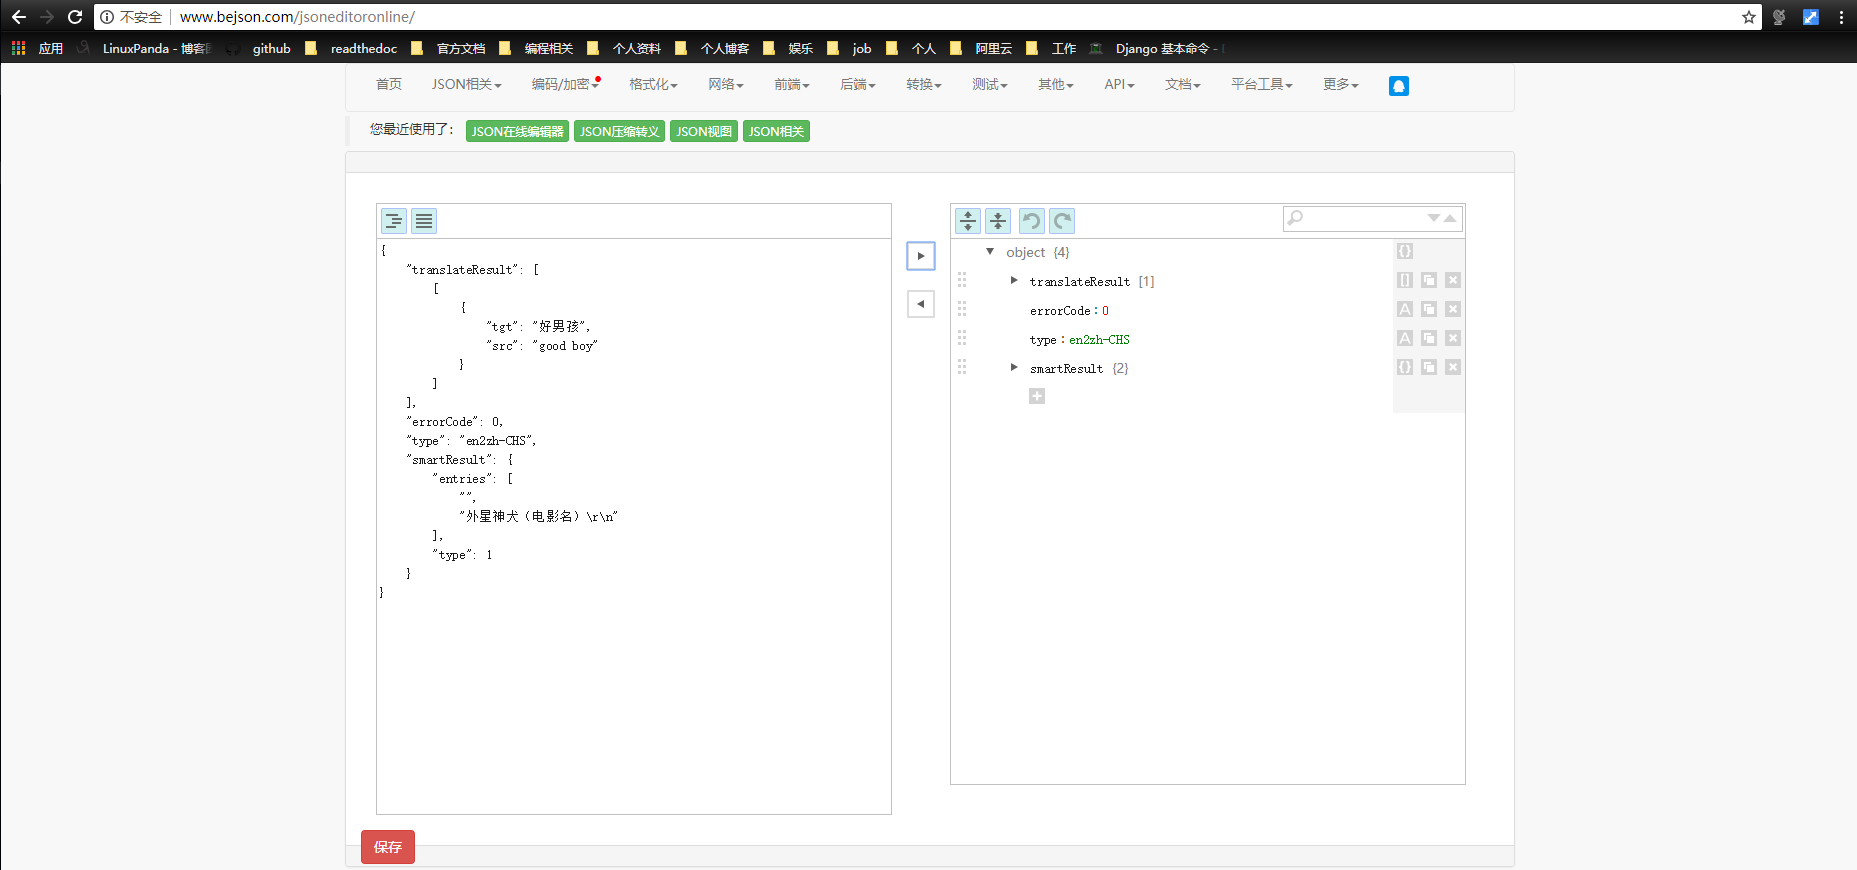Change type of translateResult field
Screen dimensions: 1857x870
tap(1405, 280)
